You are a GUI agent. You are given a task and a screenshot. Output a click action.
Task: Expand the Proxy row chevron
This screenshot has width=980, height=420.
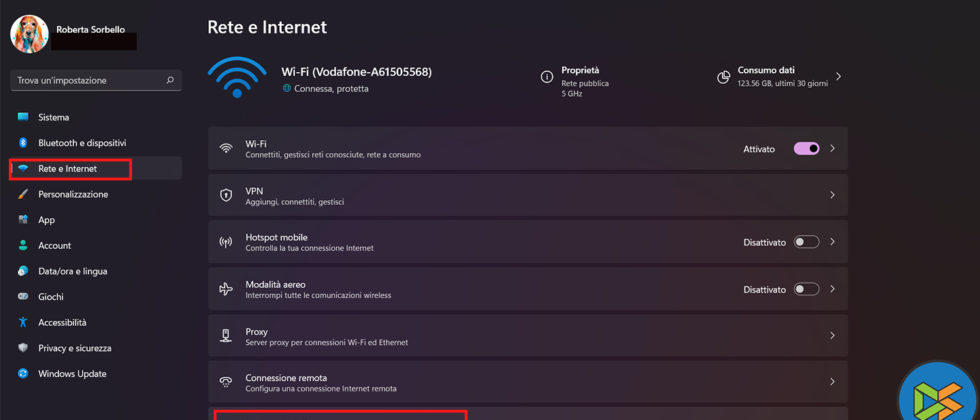click(x=832, y=336)
